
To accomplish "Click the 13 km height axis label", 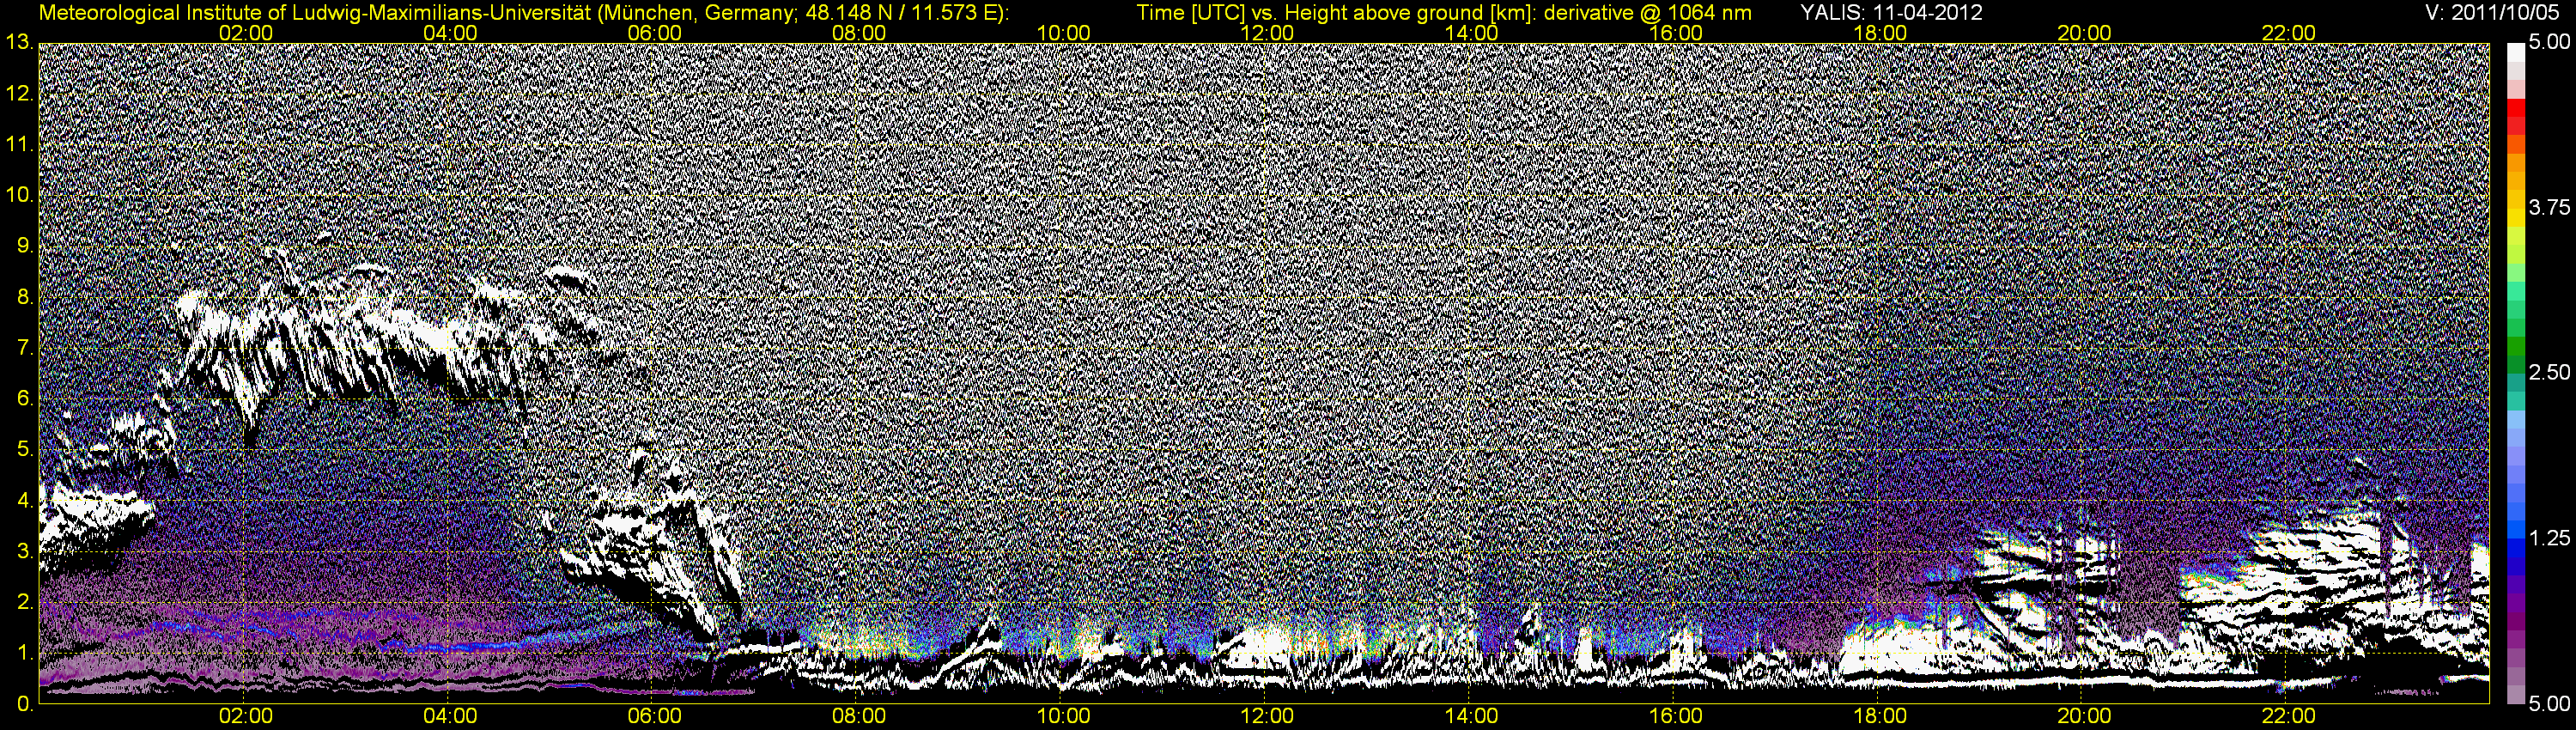I will click(18, 42).
